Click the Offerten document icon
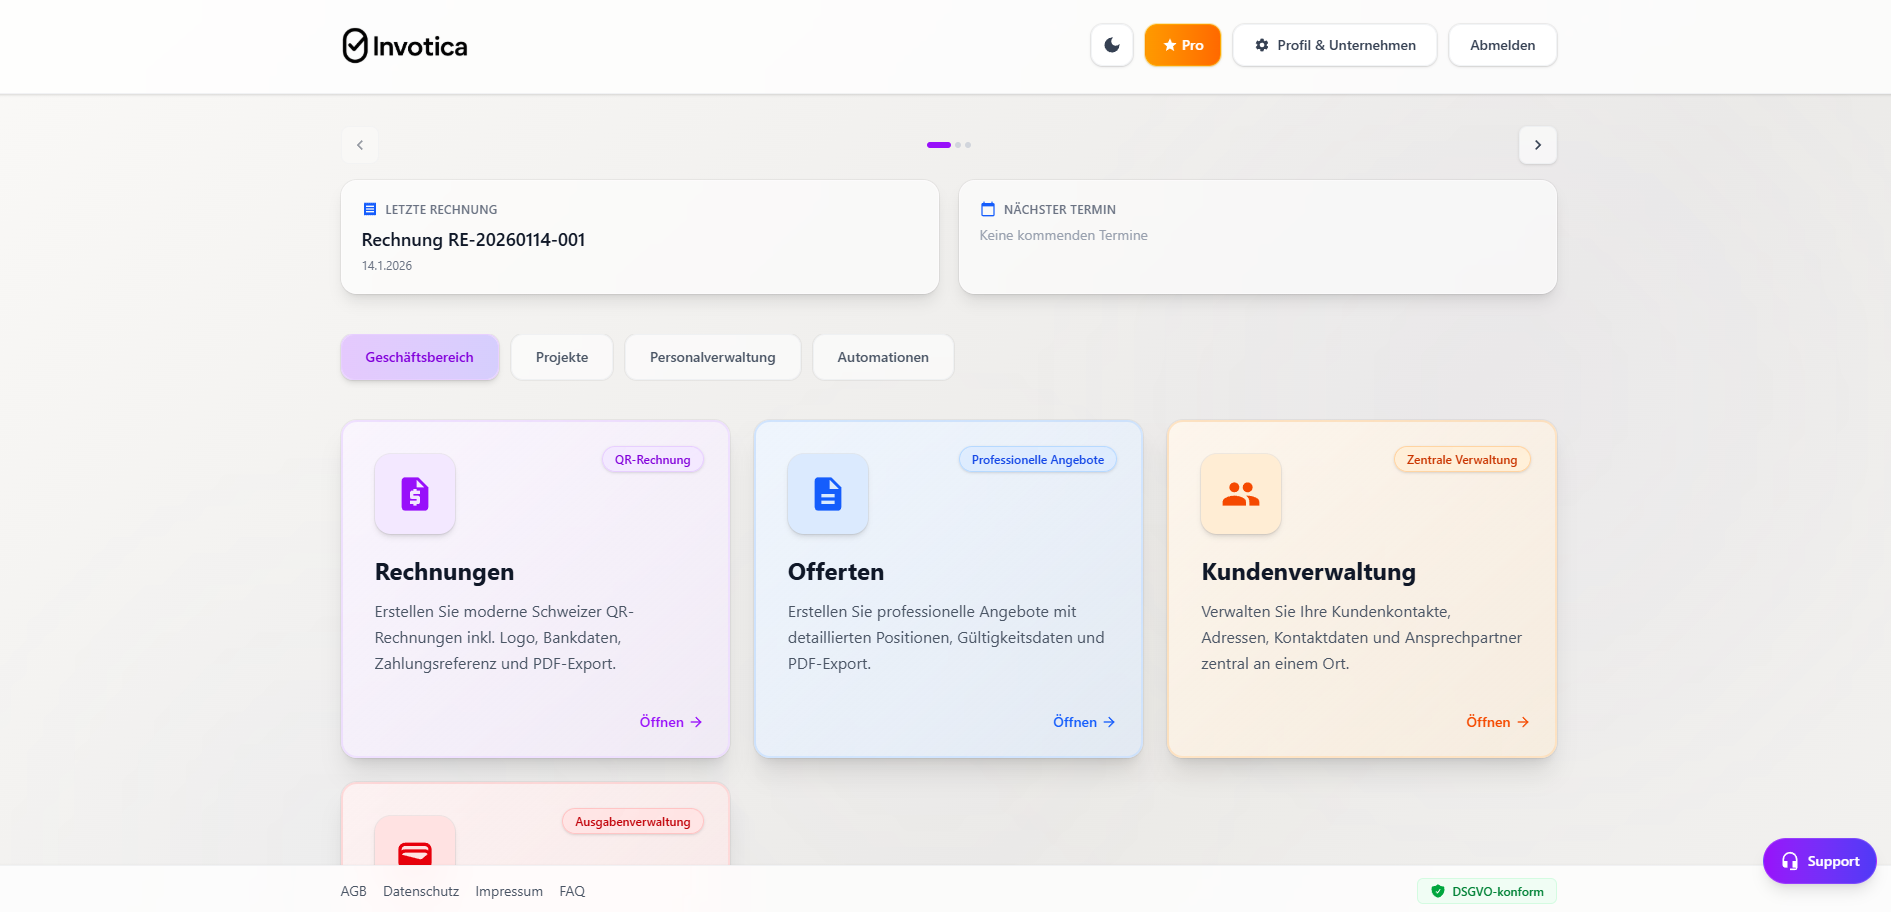 (827, 493)
